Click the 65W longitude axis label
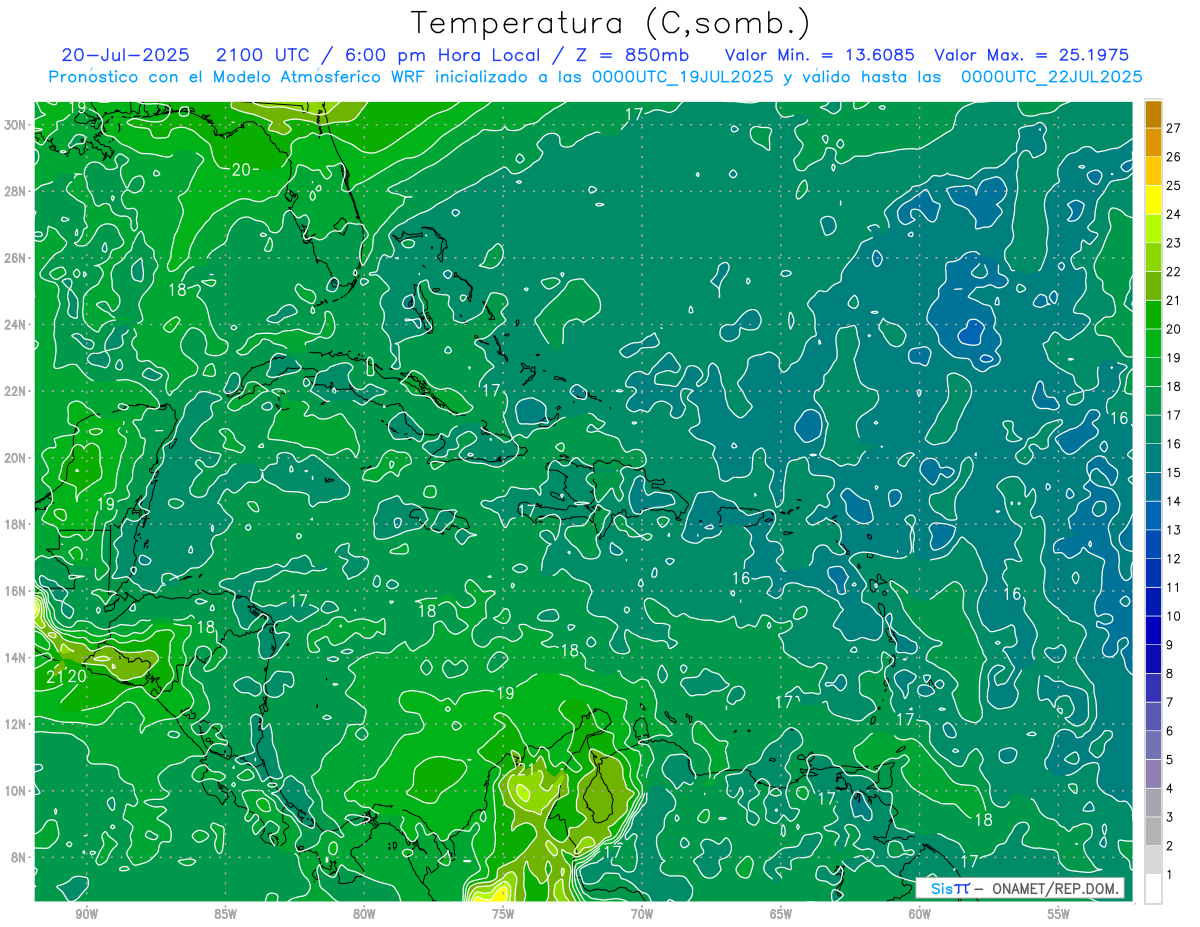The height and width of the screenshot is (927, 1200). [x=781, y=914]
